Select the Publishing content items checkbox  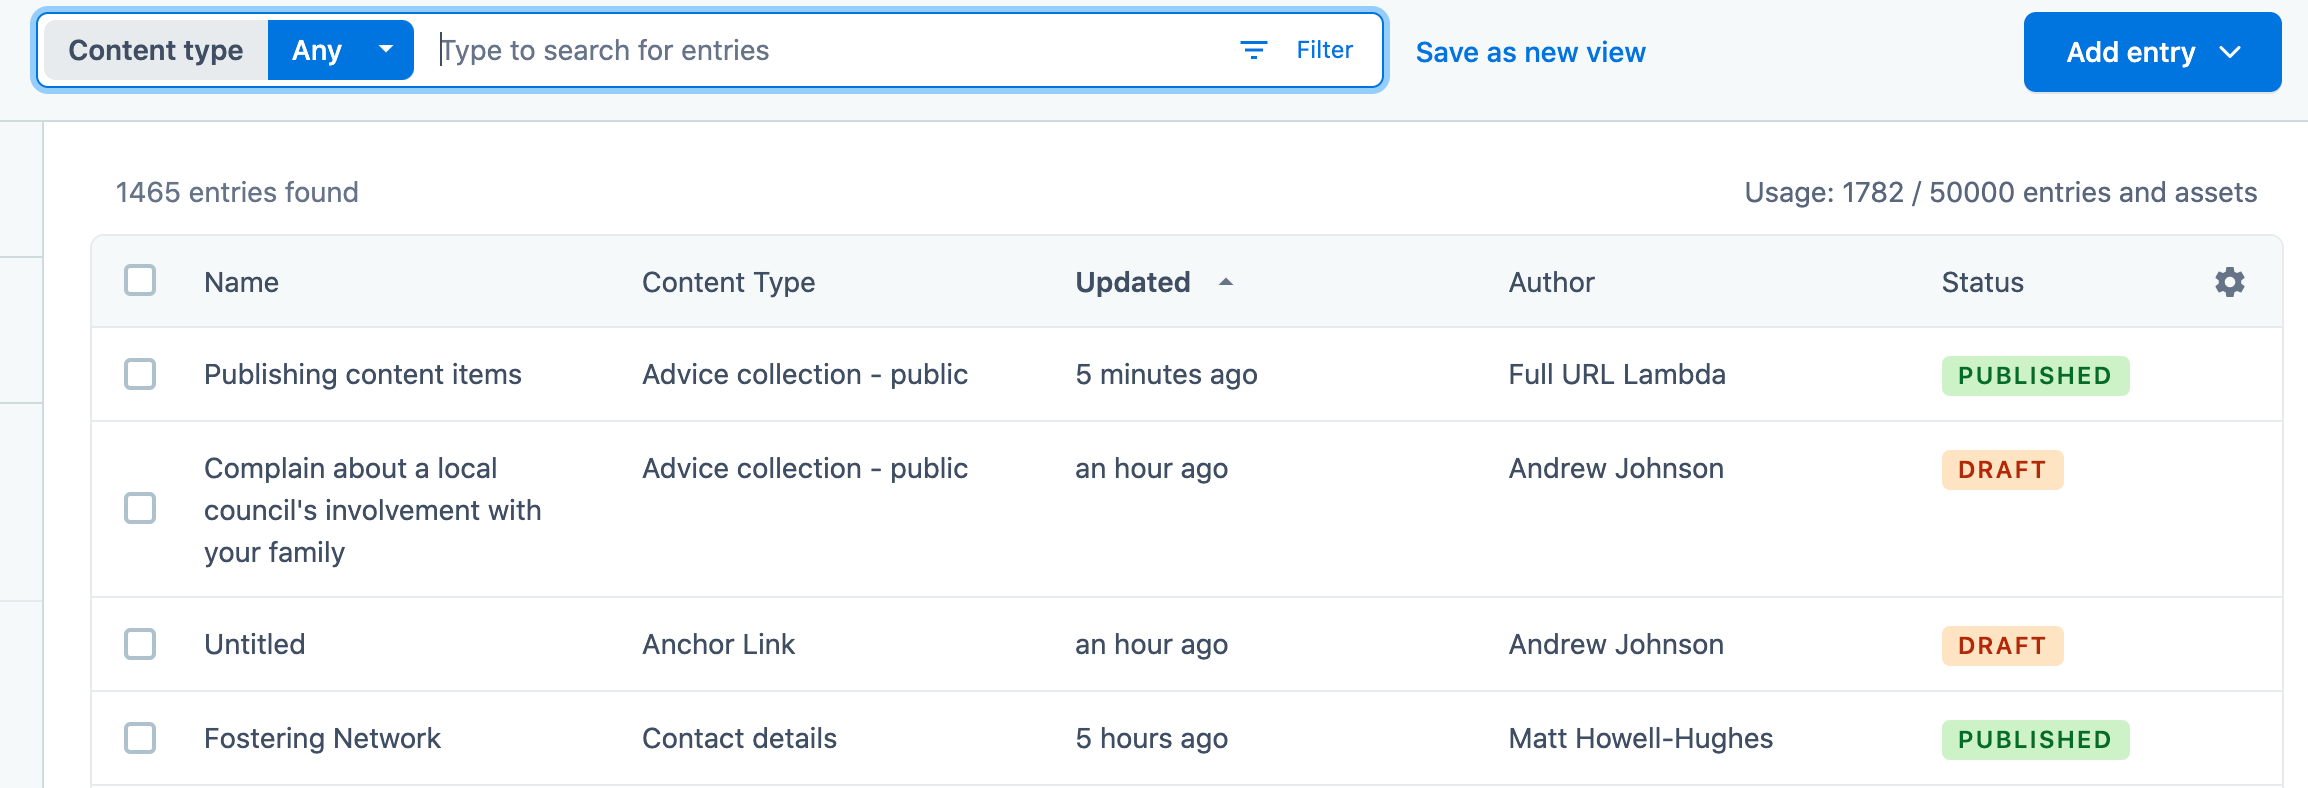pos(140,374)
